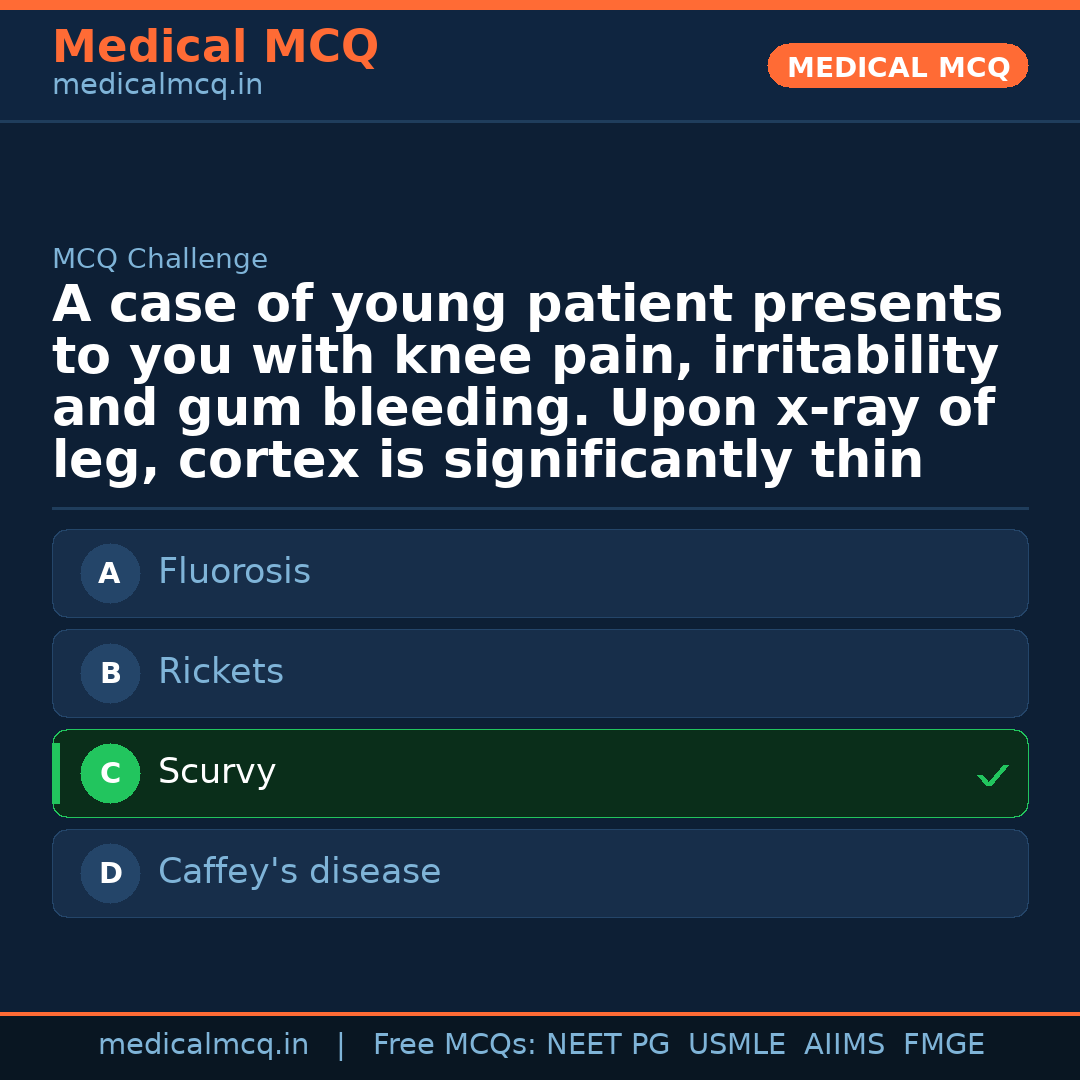Screen dimensions: 1080x1080
Task: Choose the Caffey's disease answer text
Action: 299,872
